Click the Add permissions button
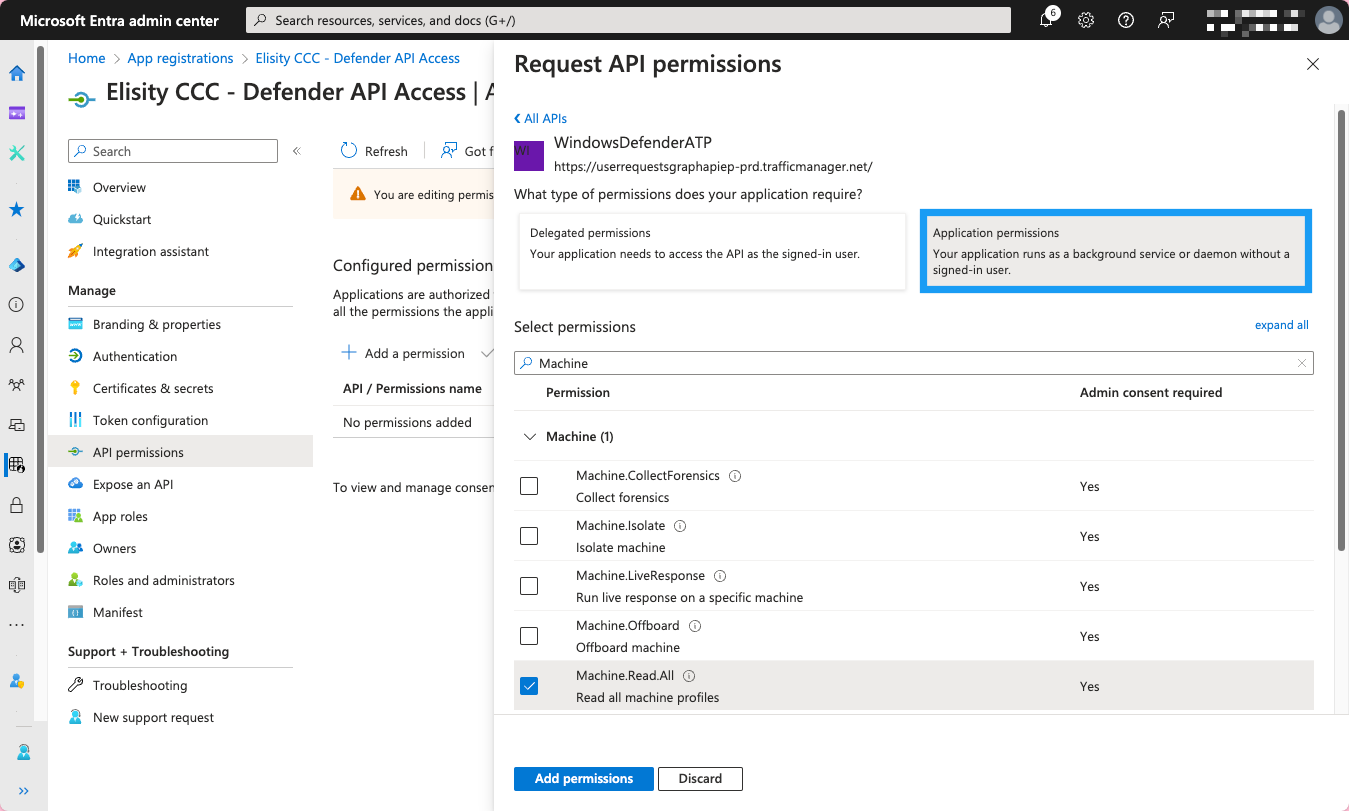1349x811 pixels. tap(583, 779)
